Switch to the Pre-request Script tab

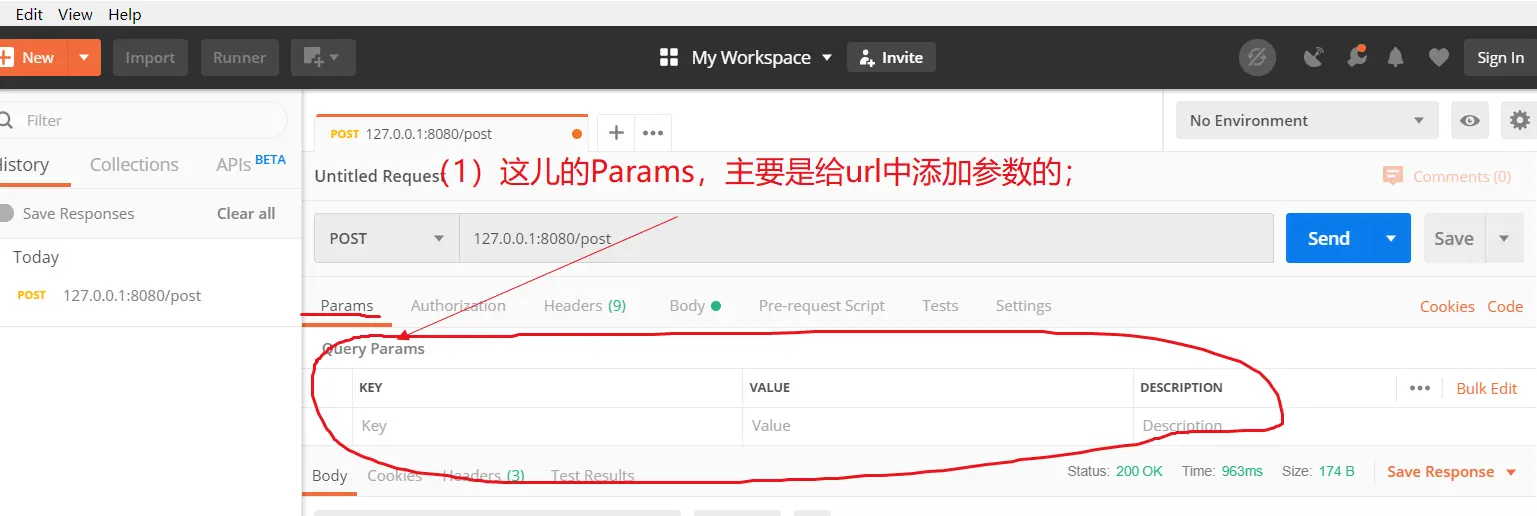[x=821, y=306]
